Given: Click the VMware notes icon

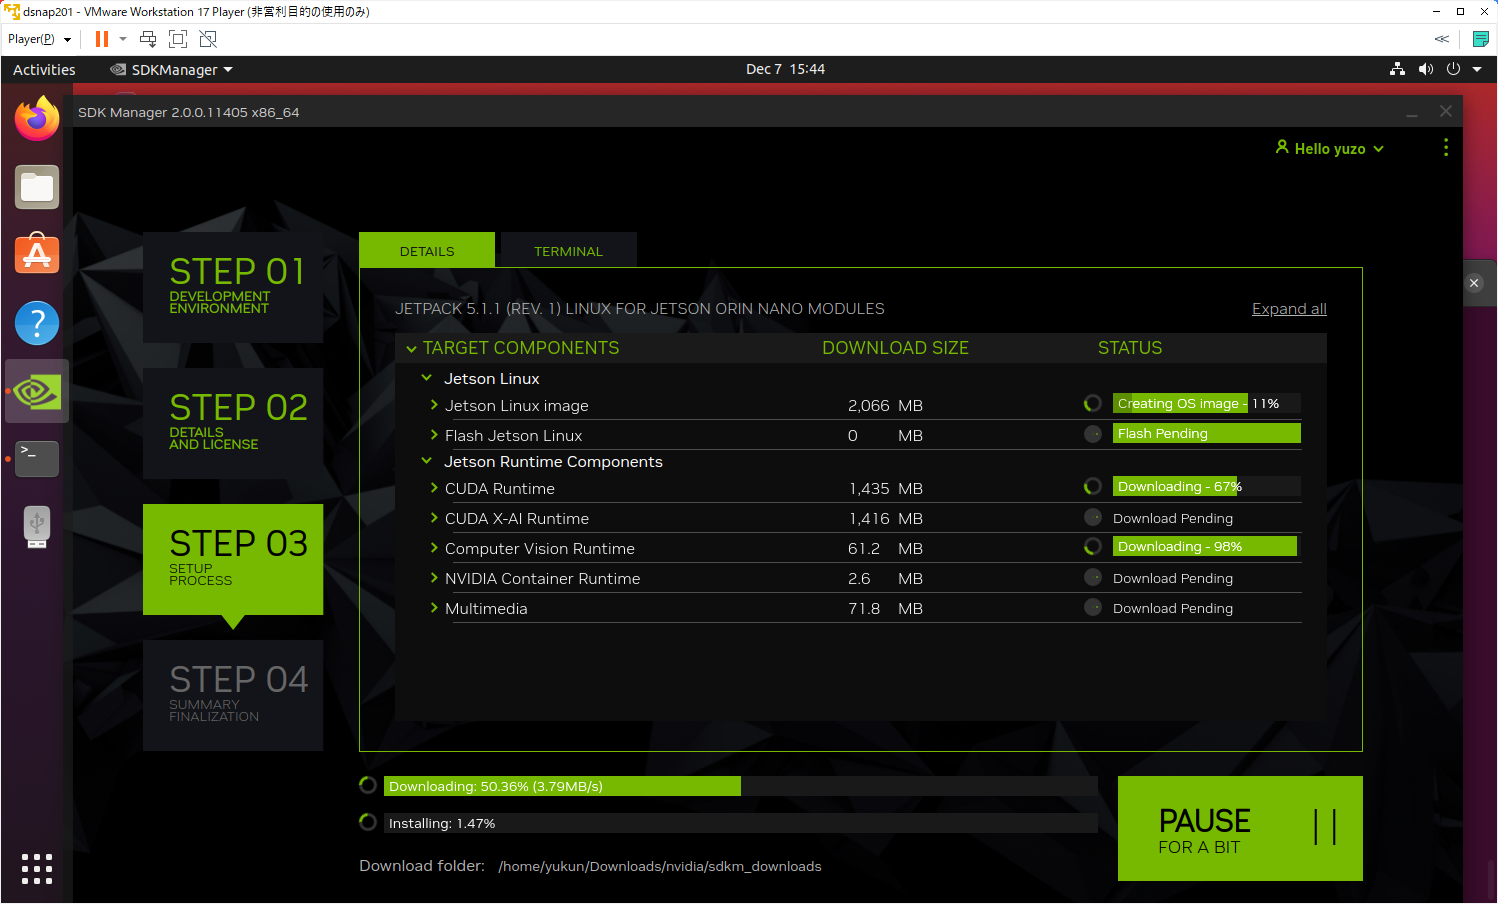Looking at the screenshot, I should 1481,39.
